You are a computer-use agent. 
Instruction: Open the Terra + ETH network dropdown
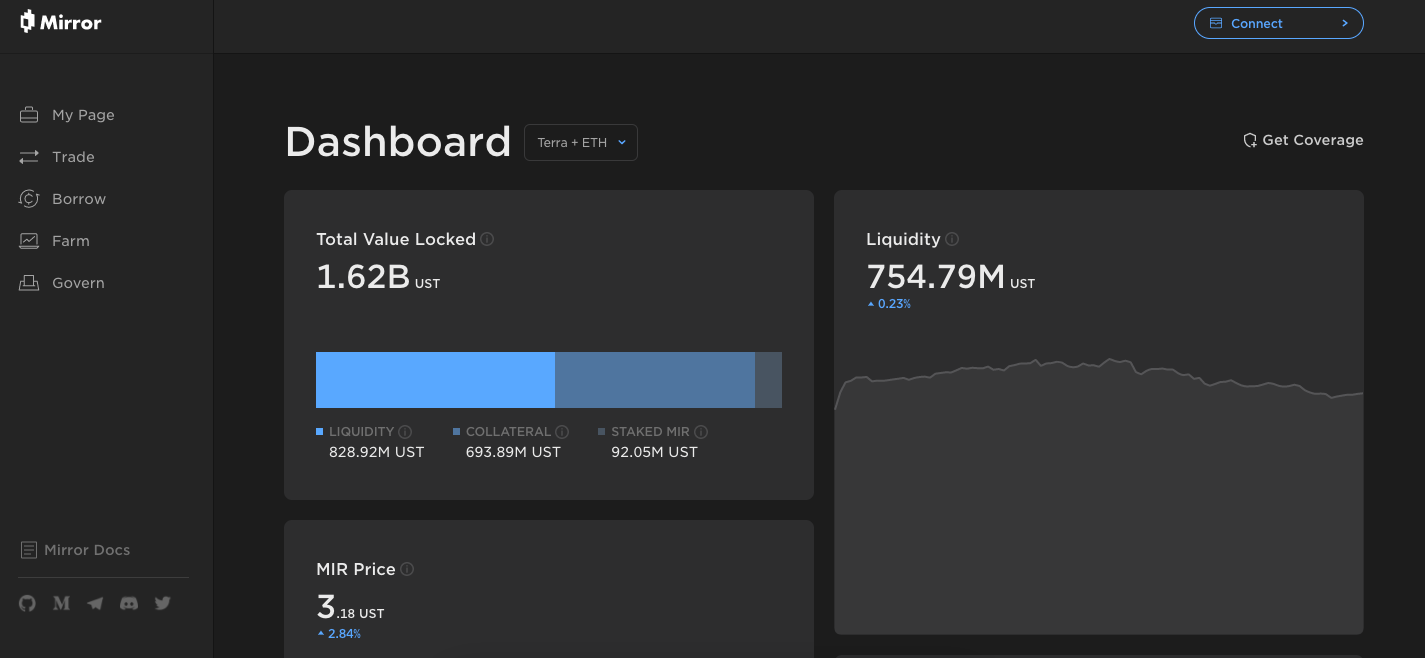[x=581, y=142]
